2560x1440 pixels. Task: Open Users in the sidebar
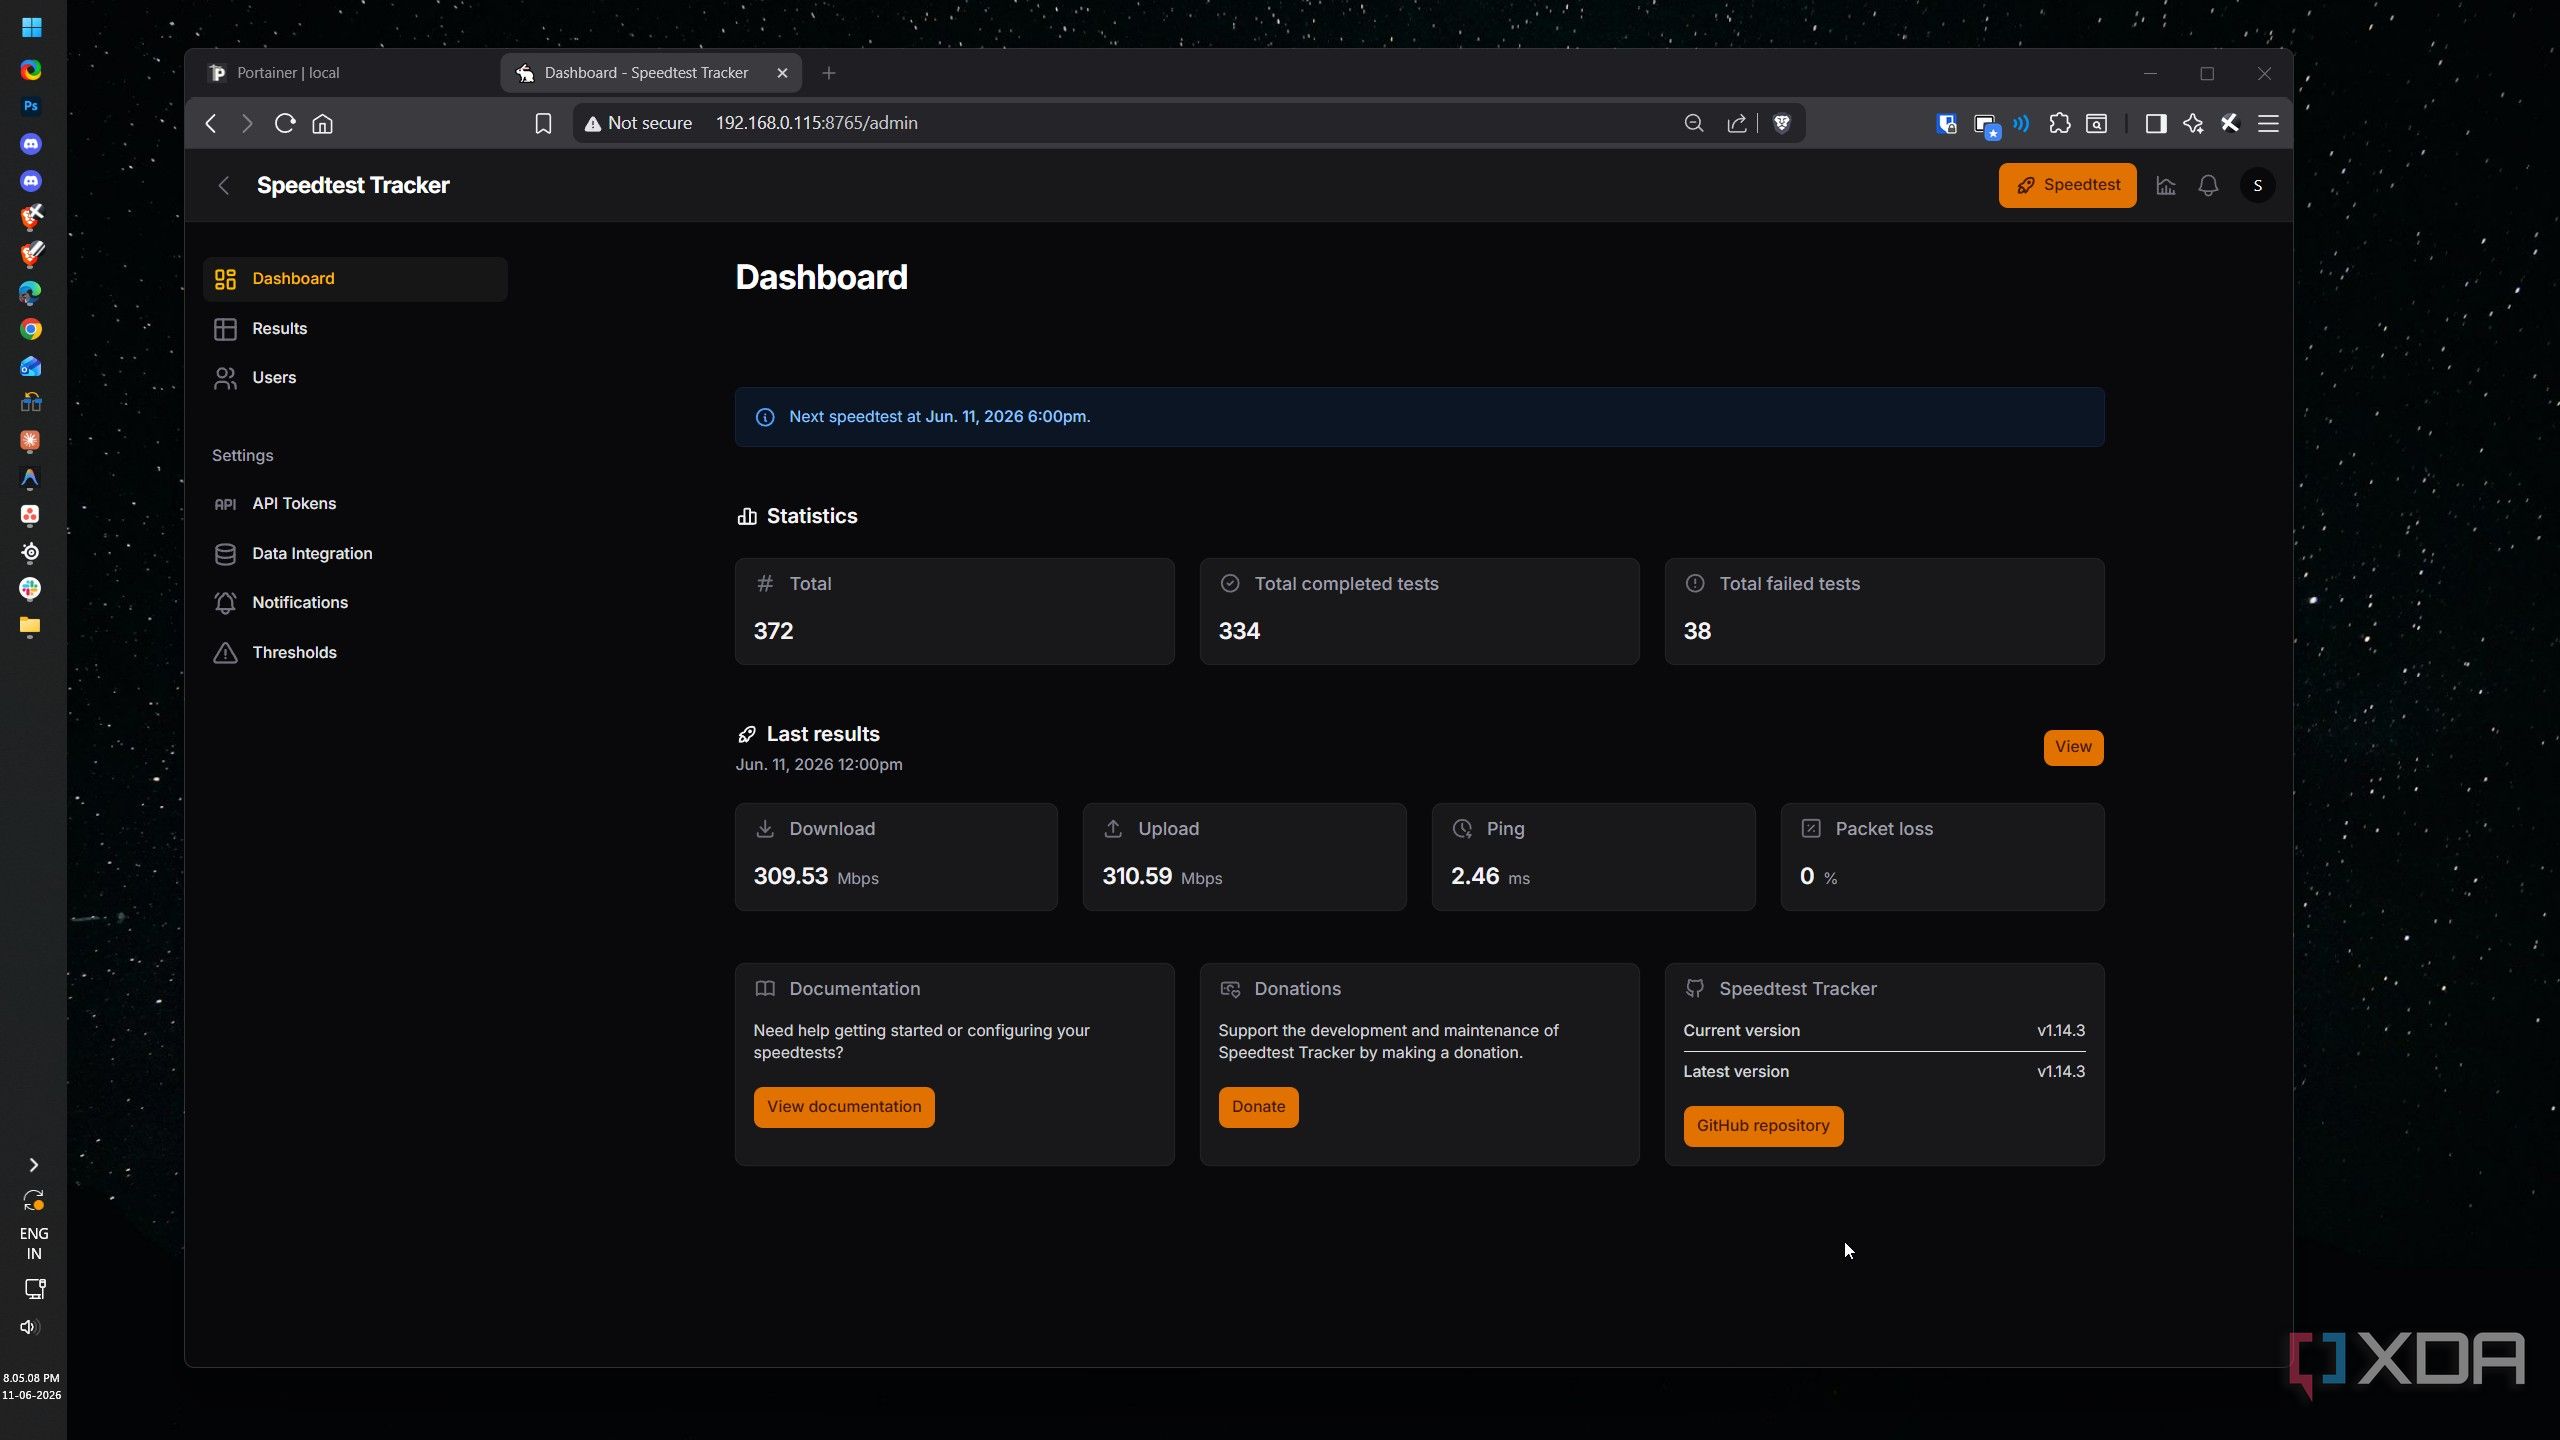355,378
